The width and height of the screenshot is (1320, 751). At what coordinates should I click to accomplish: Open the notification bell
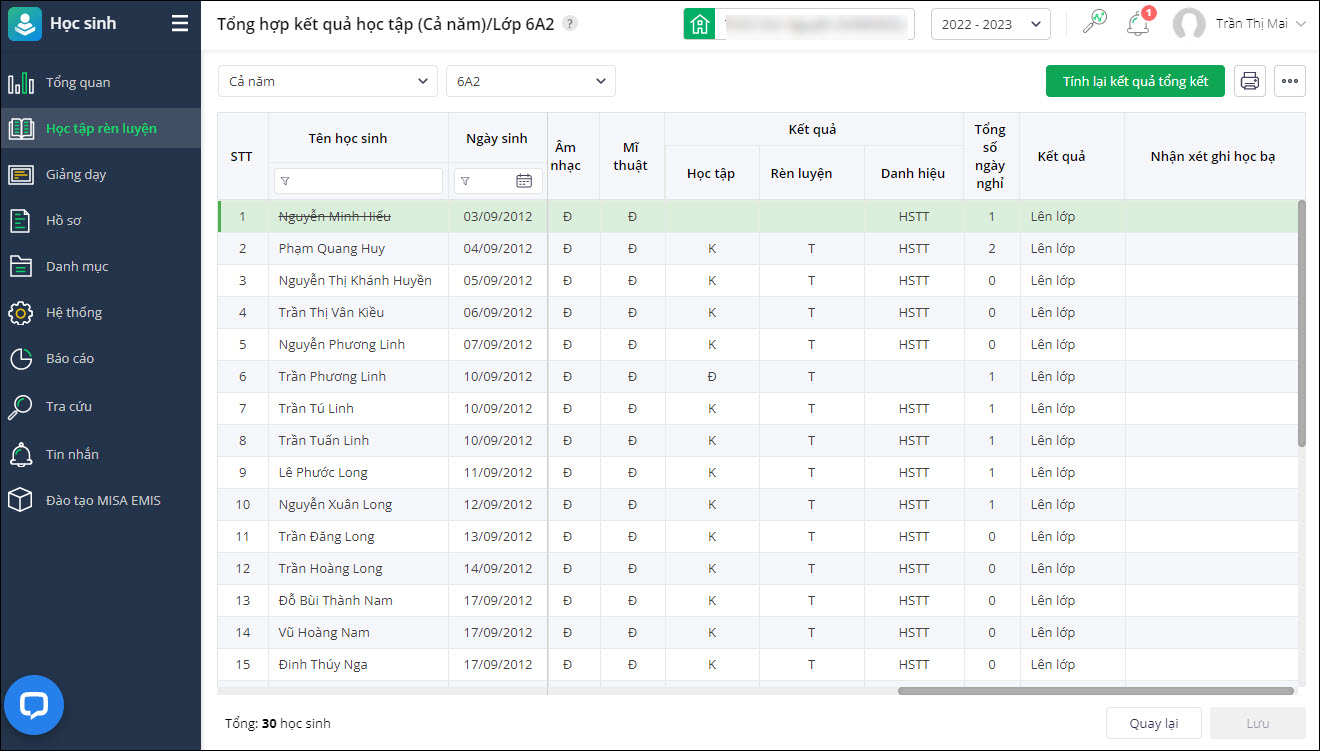(x=1138, y=24)
